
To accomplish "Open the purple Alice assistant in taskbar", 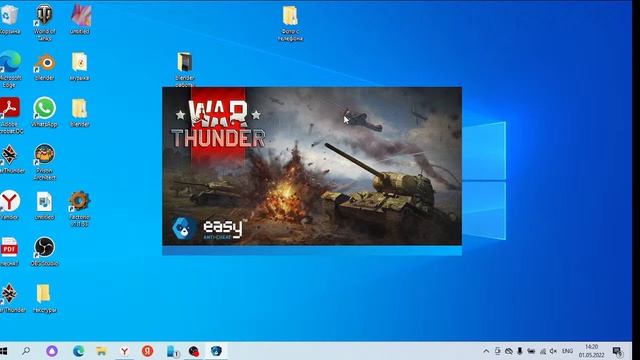I will (x=52, y=351).
